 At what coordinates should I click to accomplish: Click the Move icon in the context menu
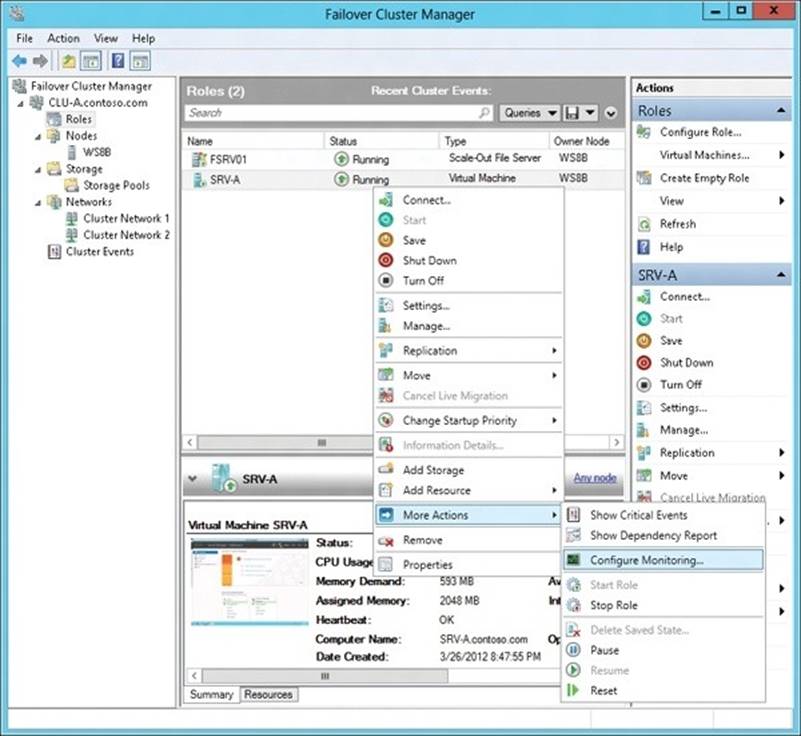point(386,375)
